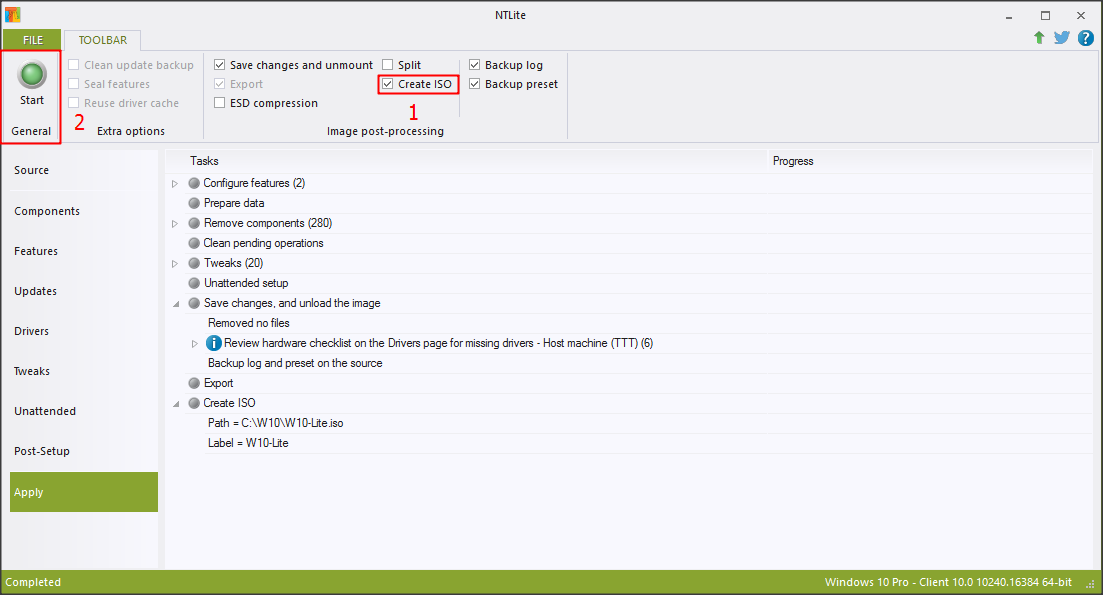Click the green update arrow icon
Viewport: 1103px width, 595px height.
1039,38
